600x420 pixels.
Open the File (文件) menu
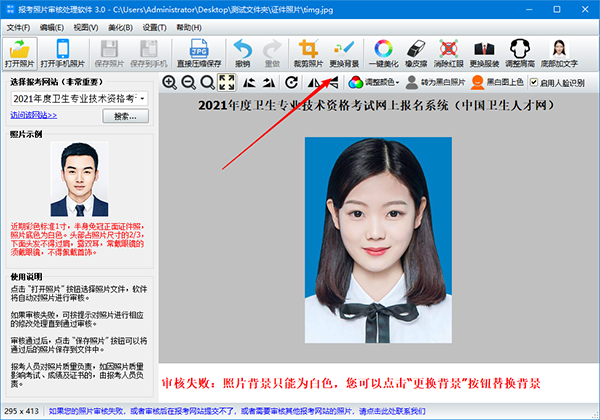pyautogui.click(x=18, y=27)
